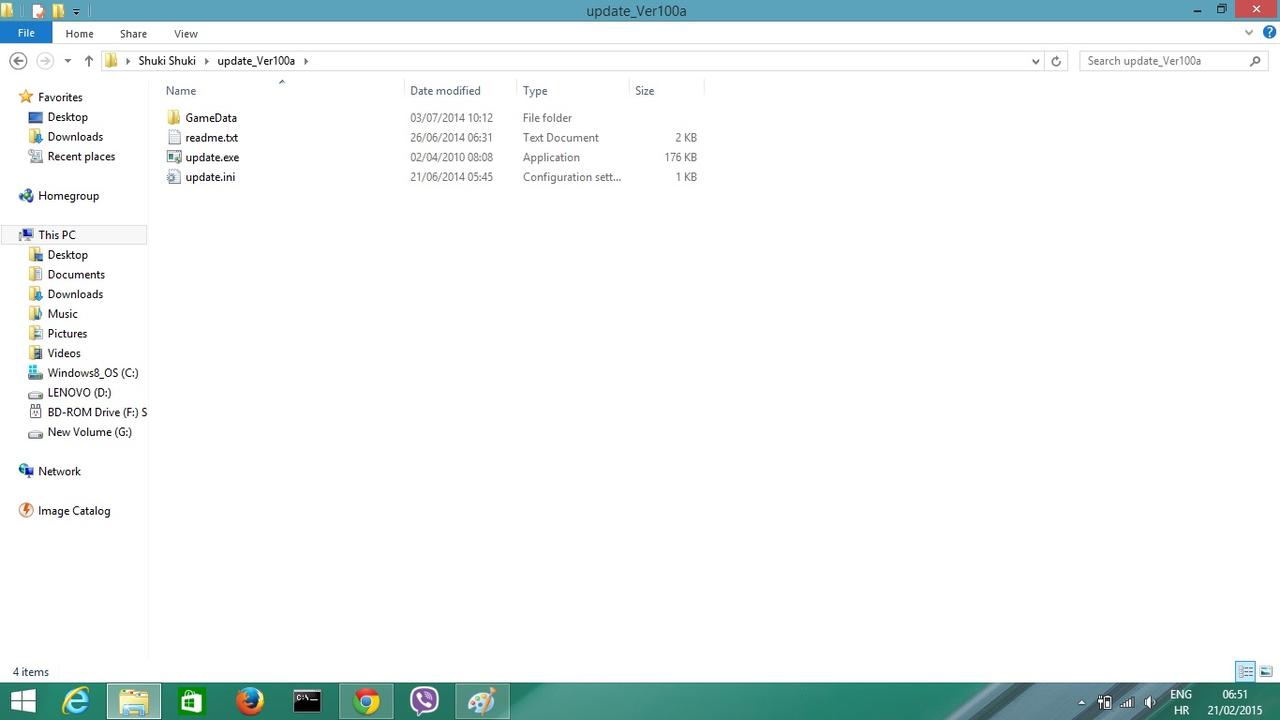The height and width of the screenshot is (720, 1280).
Task: Expand the ribbon with the chevron
Action: tap(1249, 33)
